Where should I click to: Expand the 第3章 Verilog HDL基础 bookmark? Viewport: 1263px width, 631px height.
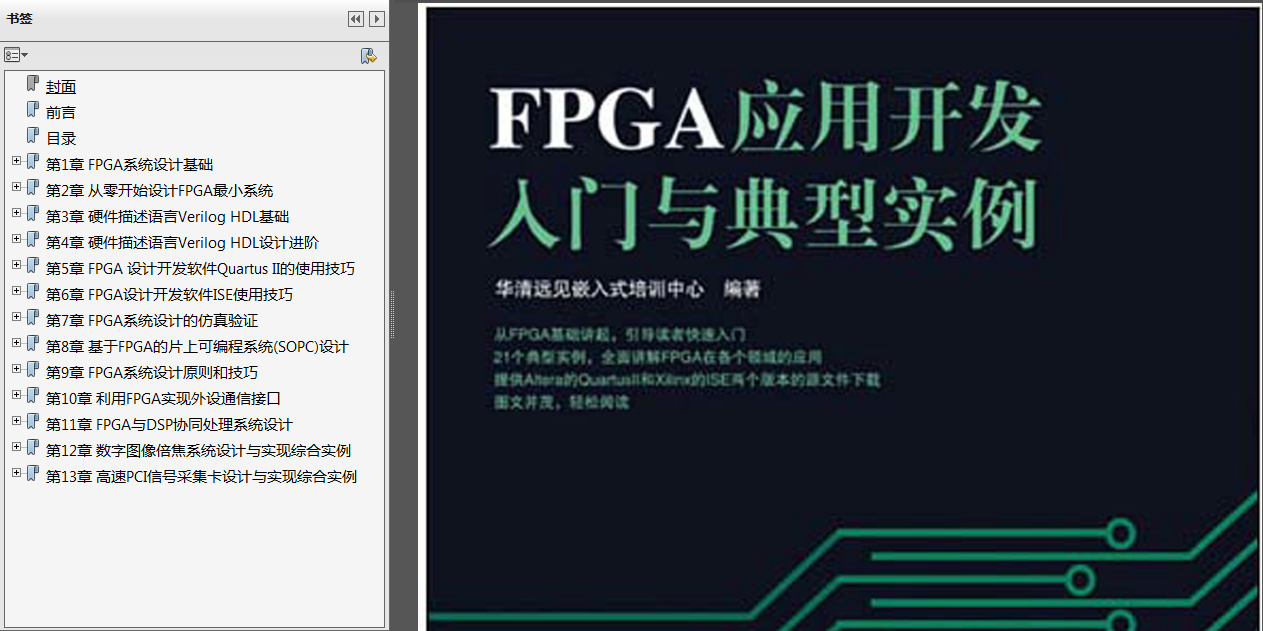point(16,212)
